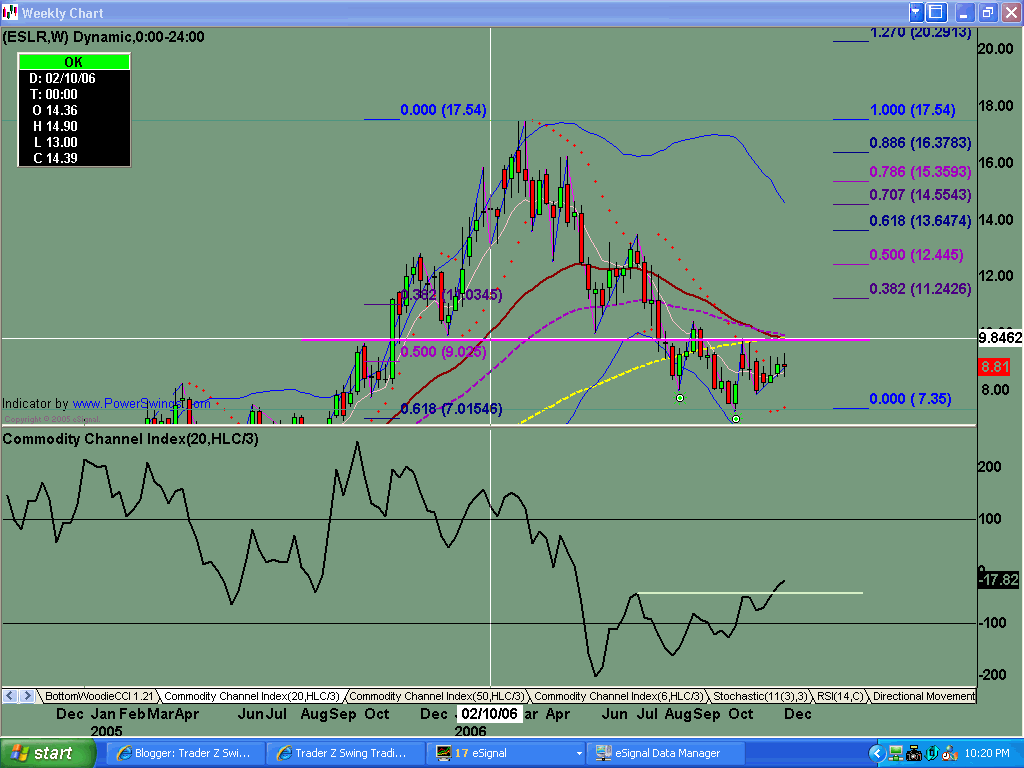Click the D: 02/10/06 date in data box
Image resolution: width=1024 pixels, height=768 pixels.
(62, 78)
